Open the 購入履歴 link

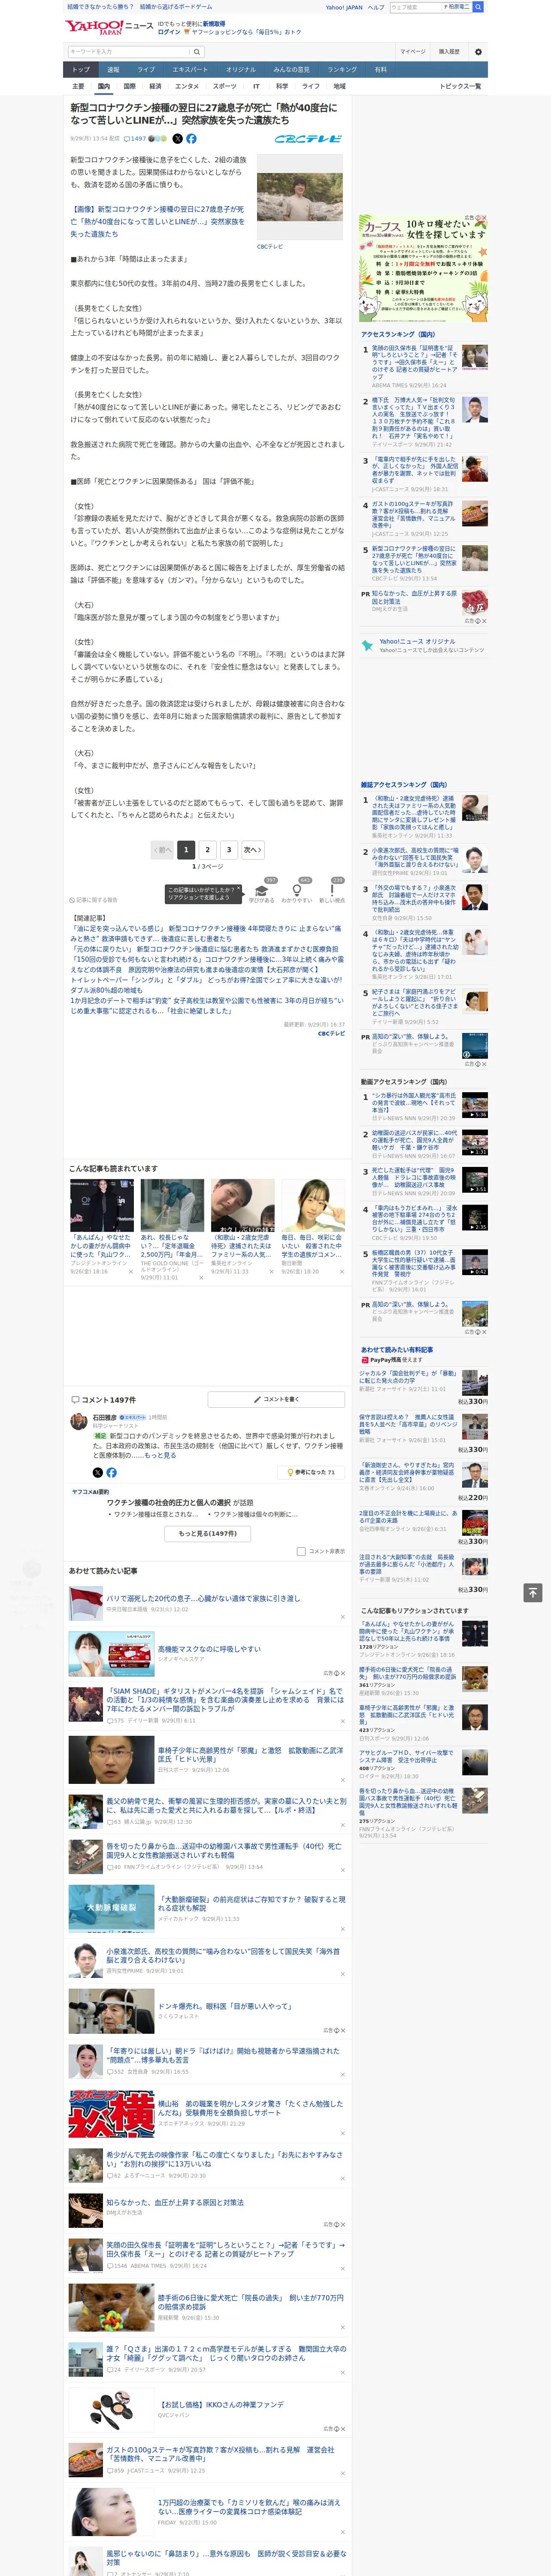449,52
